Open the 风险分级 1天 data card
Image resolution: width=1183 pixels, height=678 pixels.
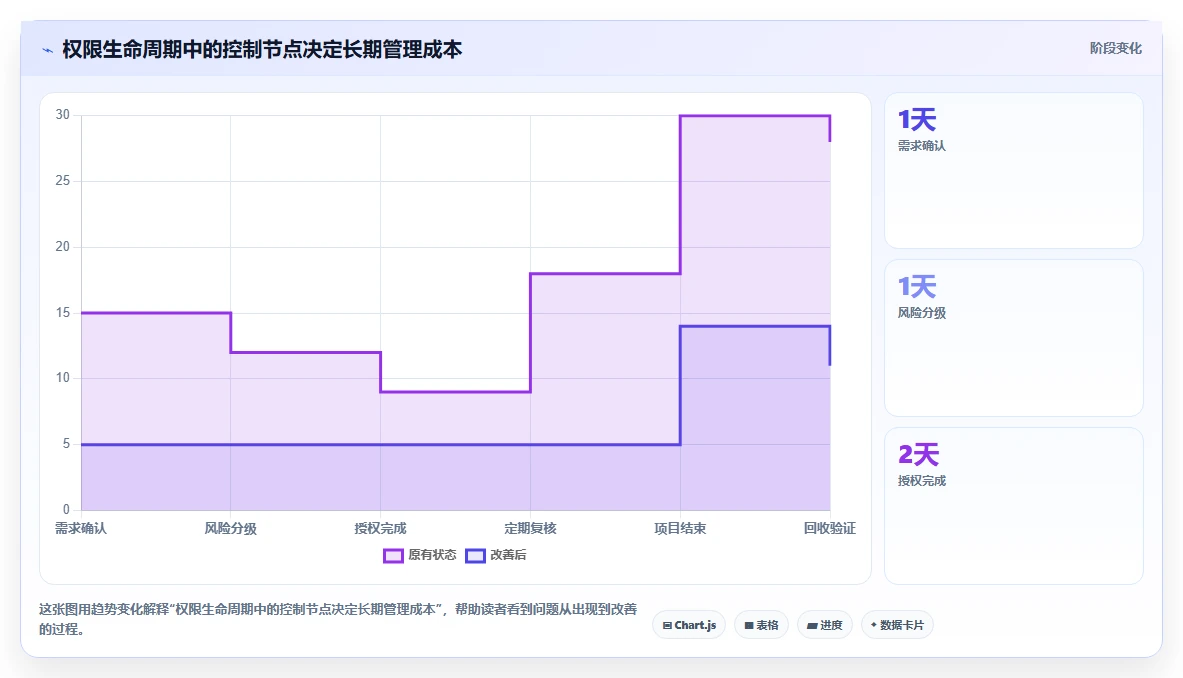[1013, 338]
